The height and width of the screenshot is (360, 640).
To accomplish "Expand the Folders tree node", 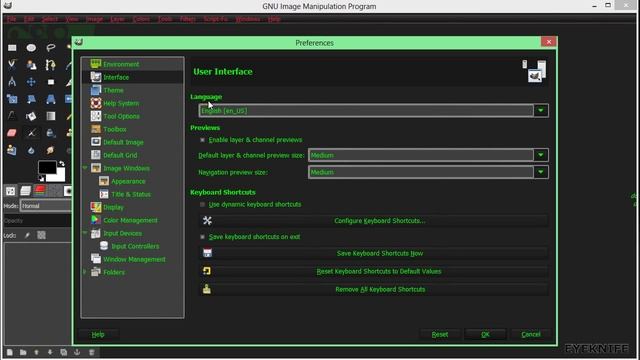I will [x=85, y=271].
